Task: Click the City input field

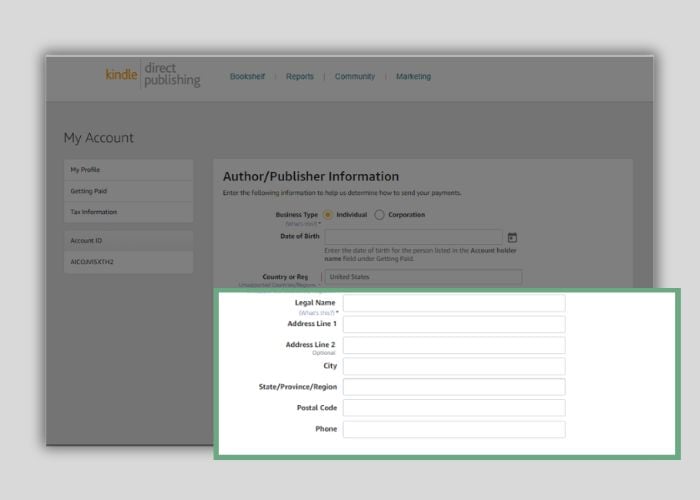Action: coord(454,366)
